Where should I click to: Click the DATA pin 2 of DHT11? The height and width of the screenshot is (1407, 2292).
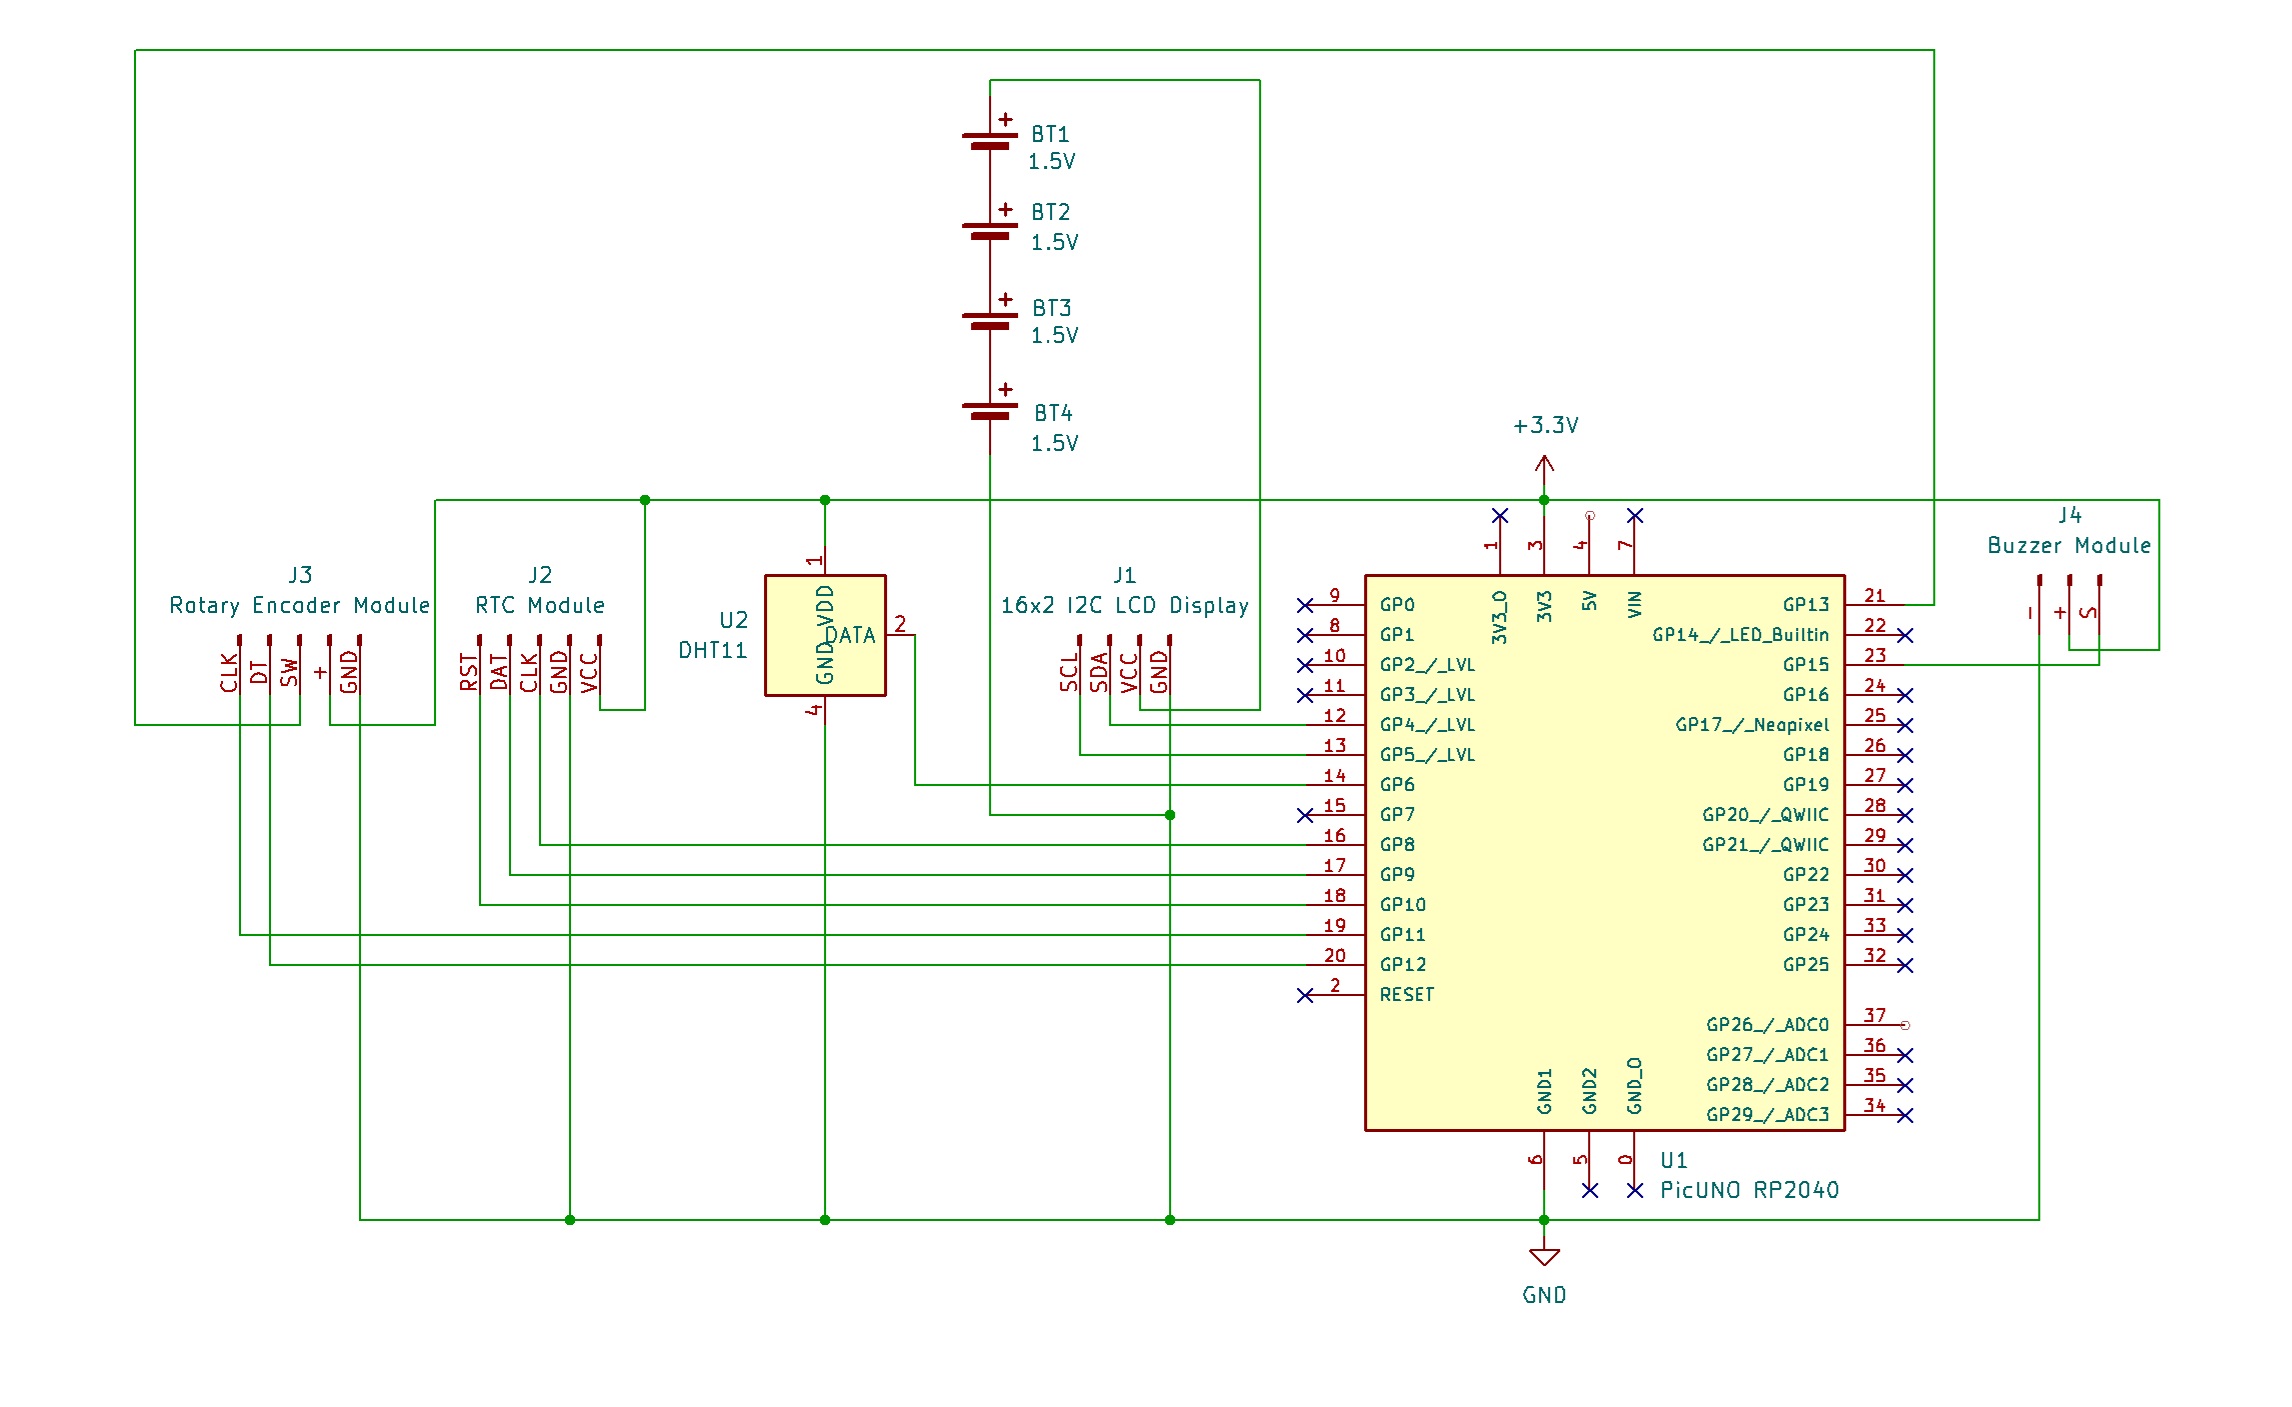click(x=900, y=635)
